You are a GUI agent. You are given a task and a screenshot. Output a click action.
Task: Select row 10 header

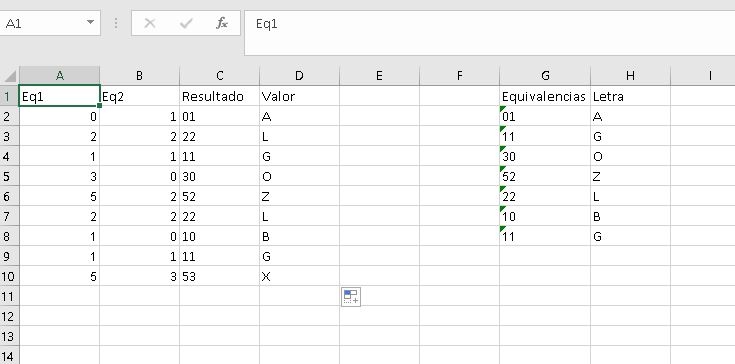(9, 276)
